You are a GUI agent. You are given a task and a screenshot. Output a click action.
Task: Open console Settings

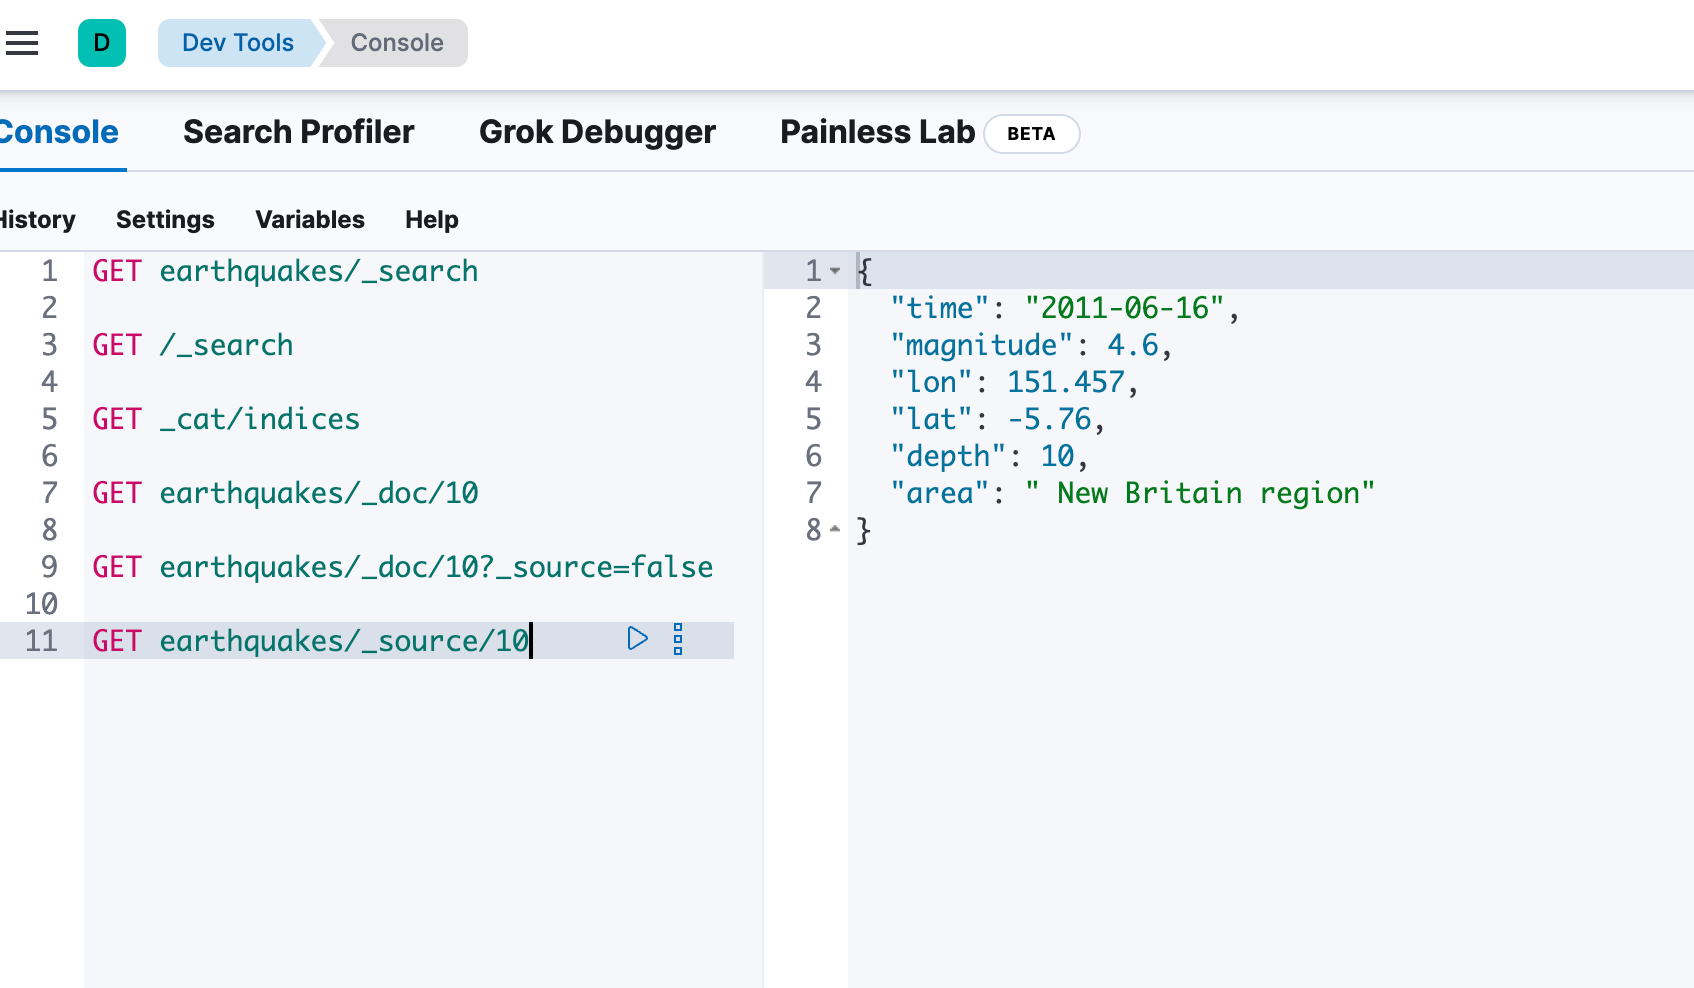pyautogui.click(x=165, y=220)
